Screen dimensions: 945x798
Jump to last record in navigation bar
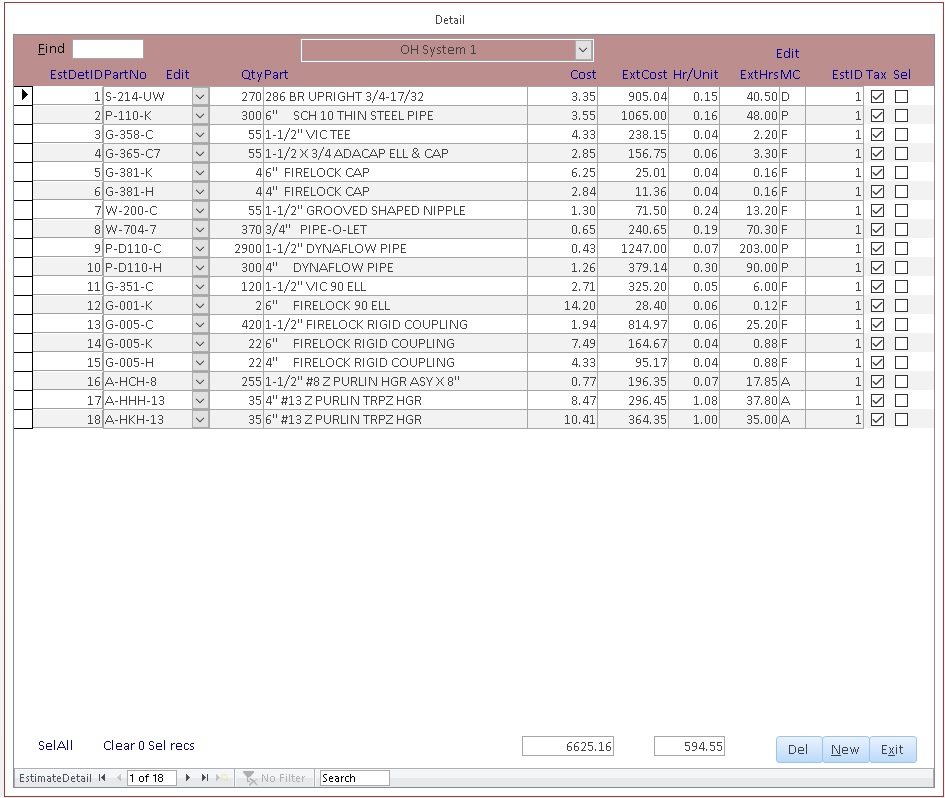point(205,778)
